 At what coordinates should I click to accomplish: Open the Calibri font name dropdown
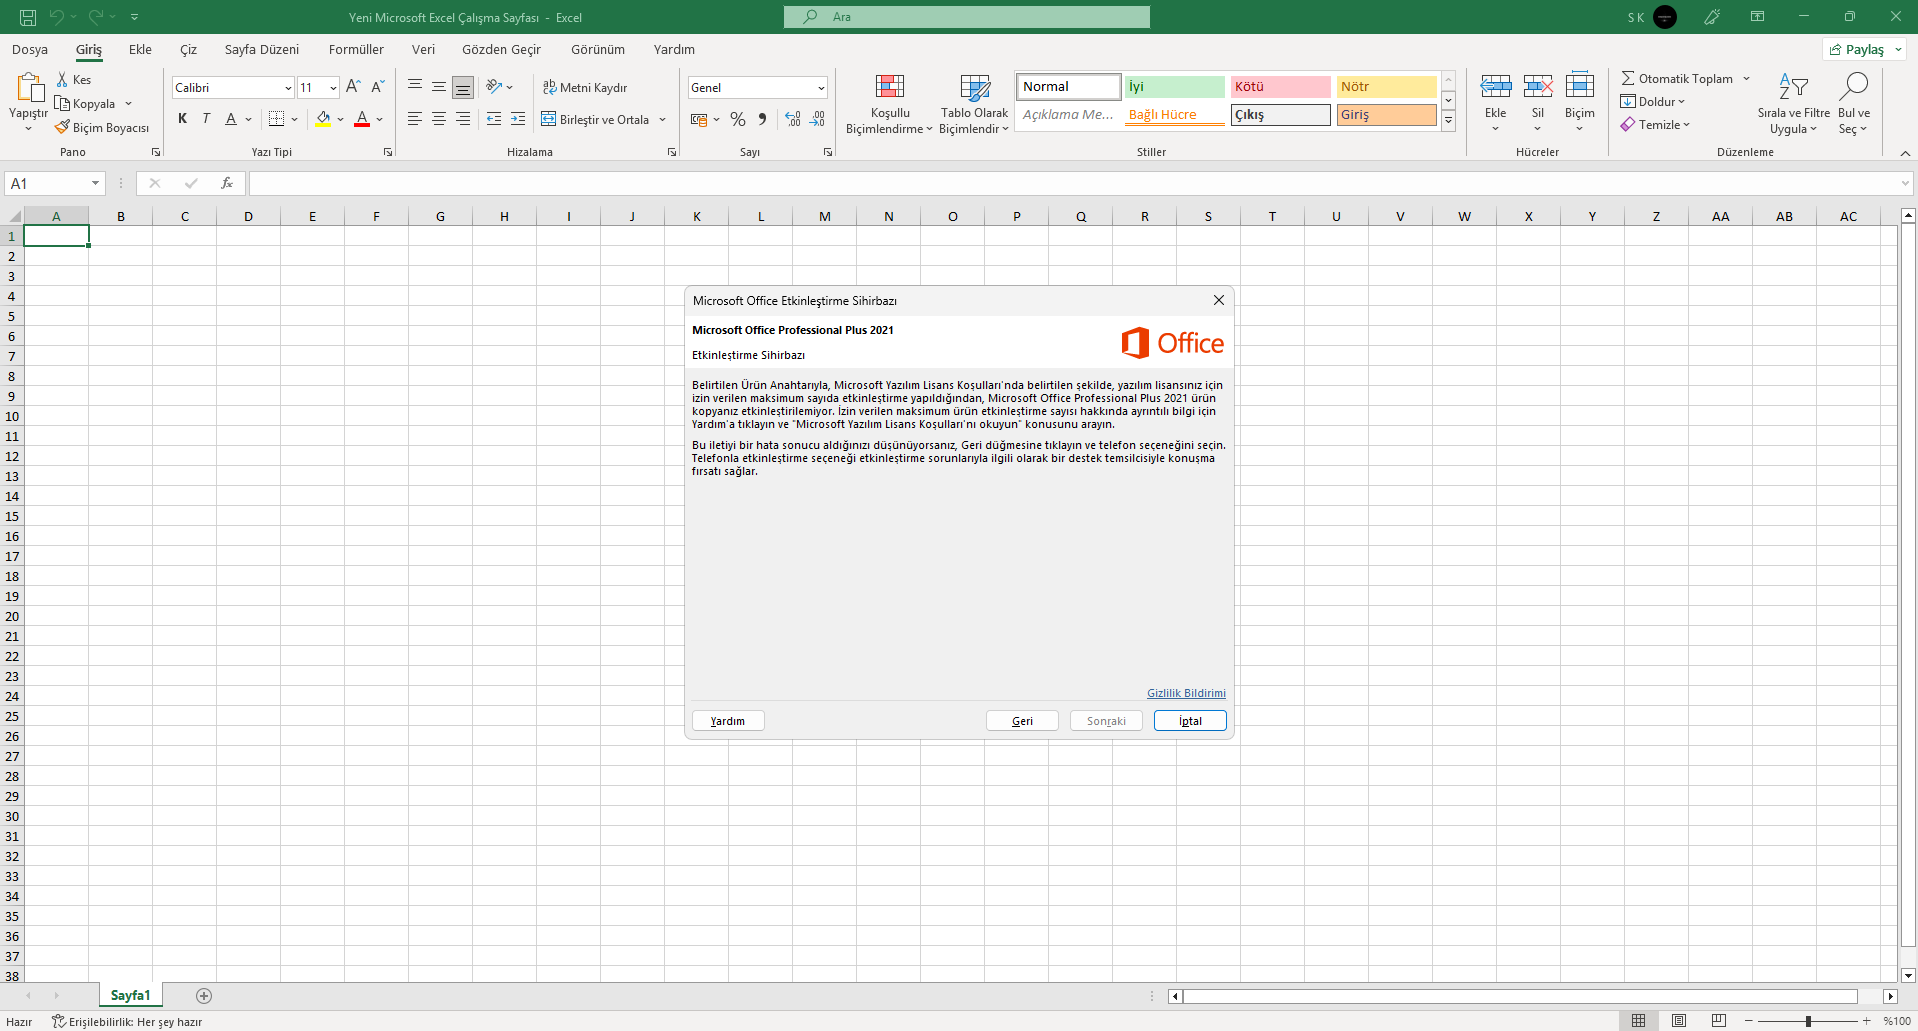coord(288,88)
